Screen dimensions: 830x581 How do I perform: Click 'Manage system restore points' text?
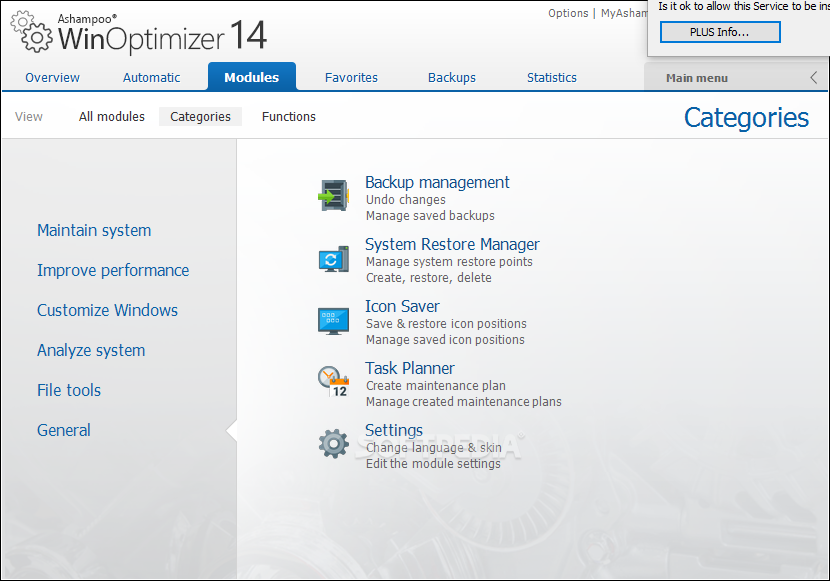point(449,262)
